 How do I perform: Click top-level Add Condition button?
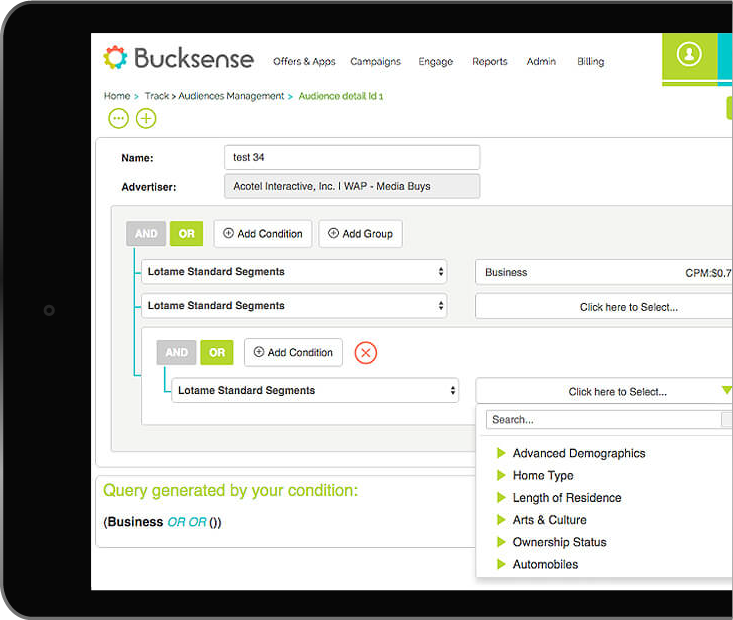(x=263, y=234)
